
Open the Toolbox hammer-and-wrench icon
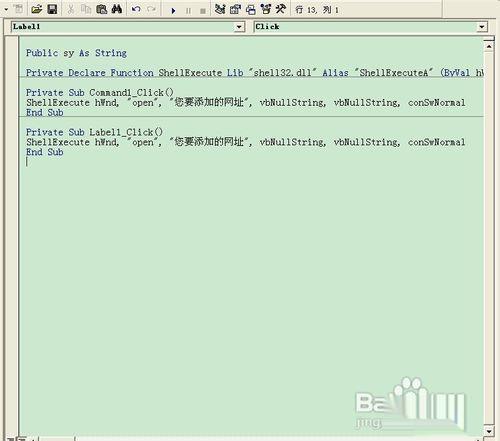tap(281, 9)
